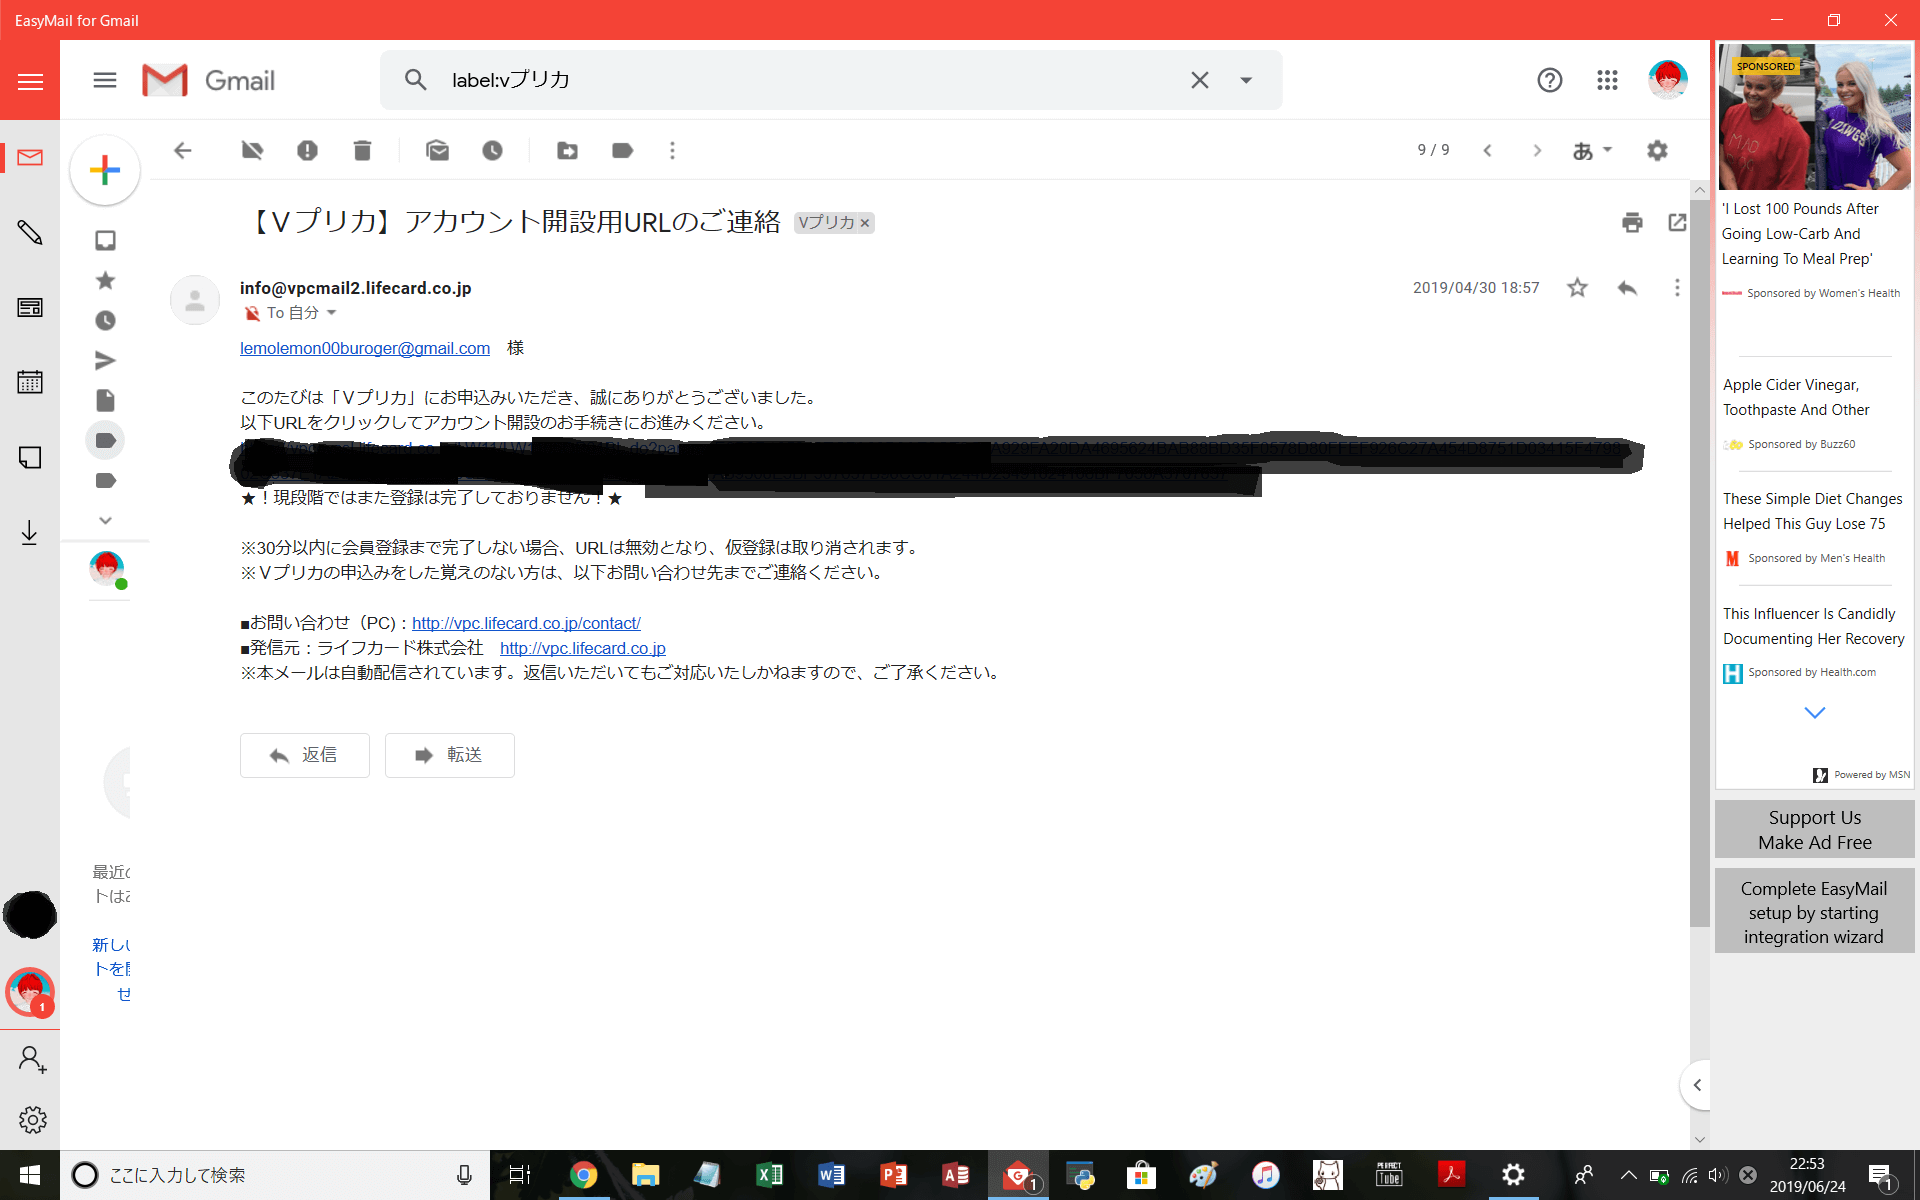Open search options dropdown arrow
This screenshot has height=1200, width=1920.
coord(1246,80)
